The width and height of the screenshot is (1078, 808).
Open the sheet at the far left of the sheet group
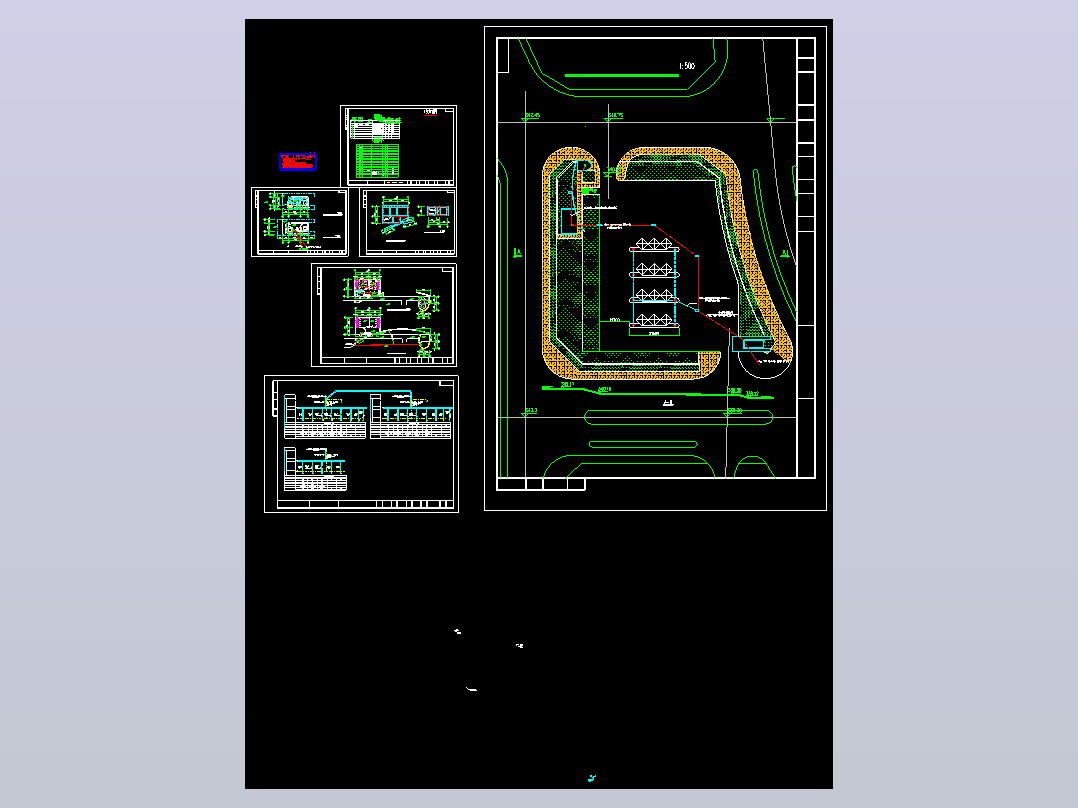pos(300,222)
